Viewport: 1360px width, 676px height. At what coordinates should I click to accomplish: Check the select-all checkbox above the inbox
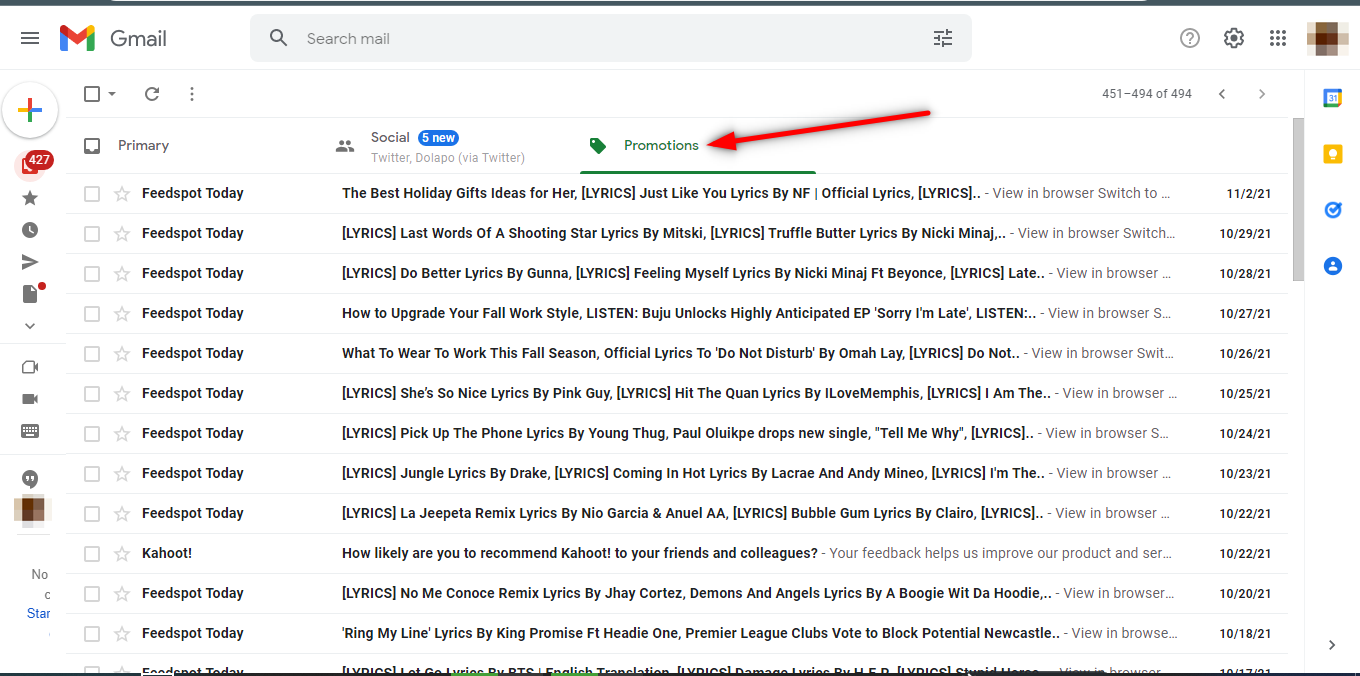(90, 93)
